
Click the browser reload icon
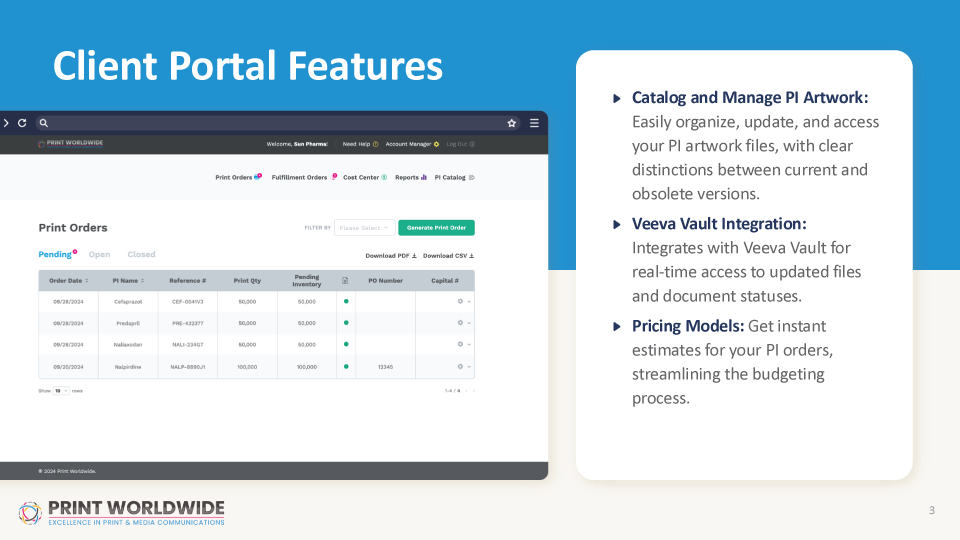tap(22, 123)
